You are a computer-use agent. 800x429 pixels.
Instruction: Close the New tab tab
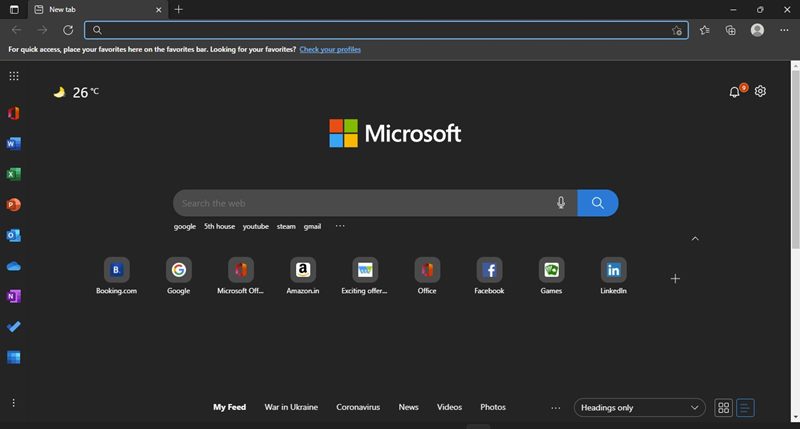tap(159, 10)
